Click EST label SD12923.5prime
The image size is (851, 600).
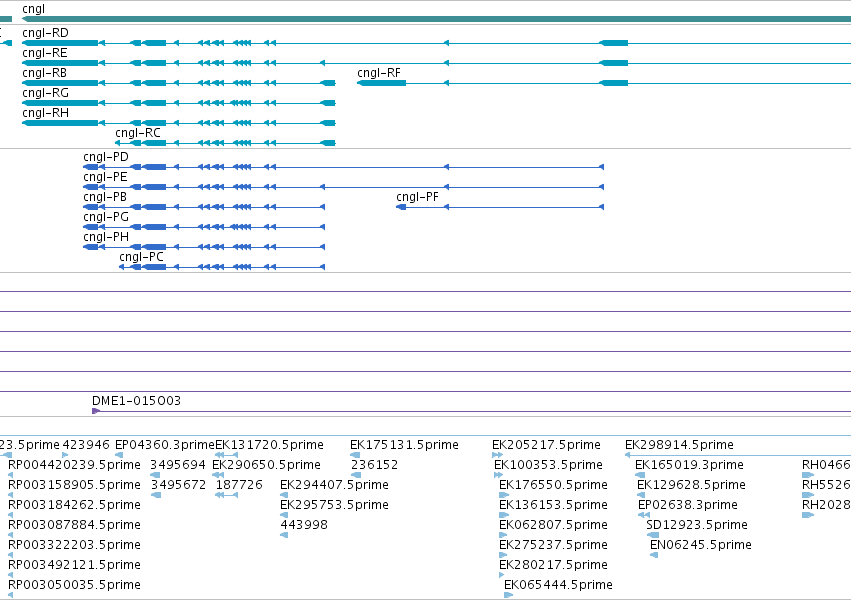697,526
